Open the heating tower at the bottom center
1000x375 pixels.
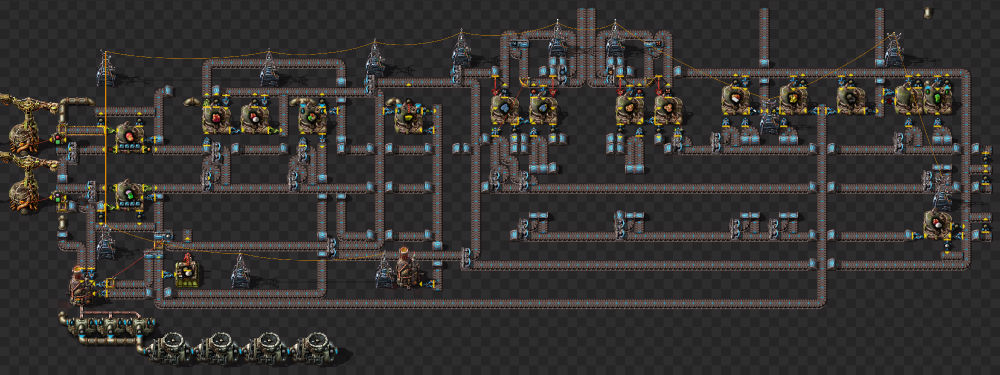pyautogui.click(x=408, y=268)
